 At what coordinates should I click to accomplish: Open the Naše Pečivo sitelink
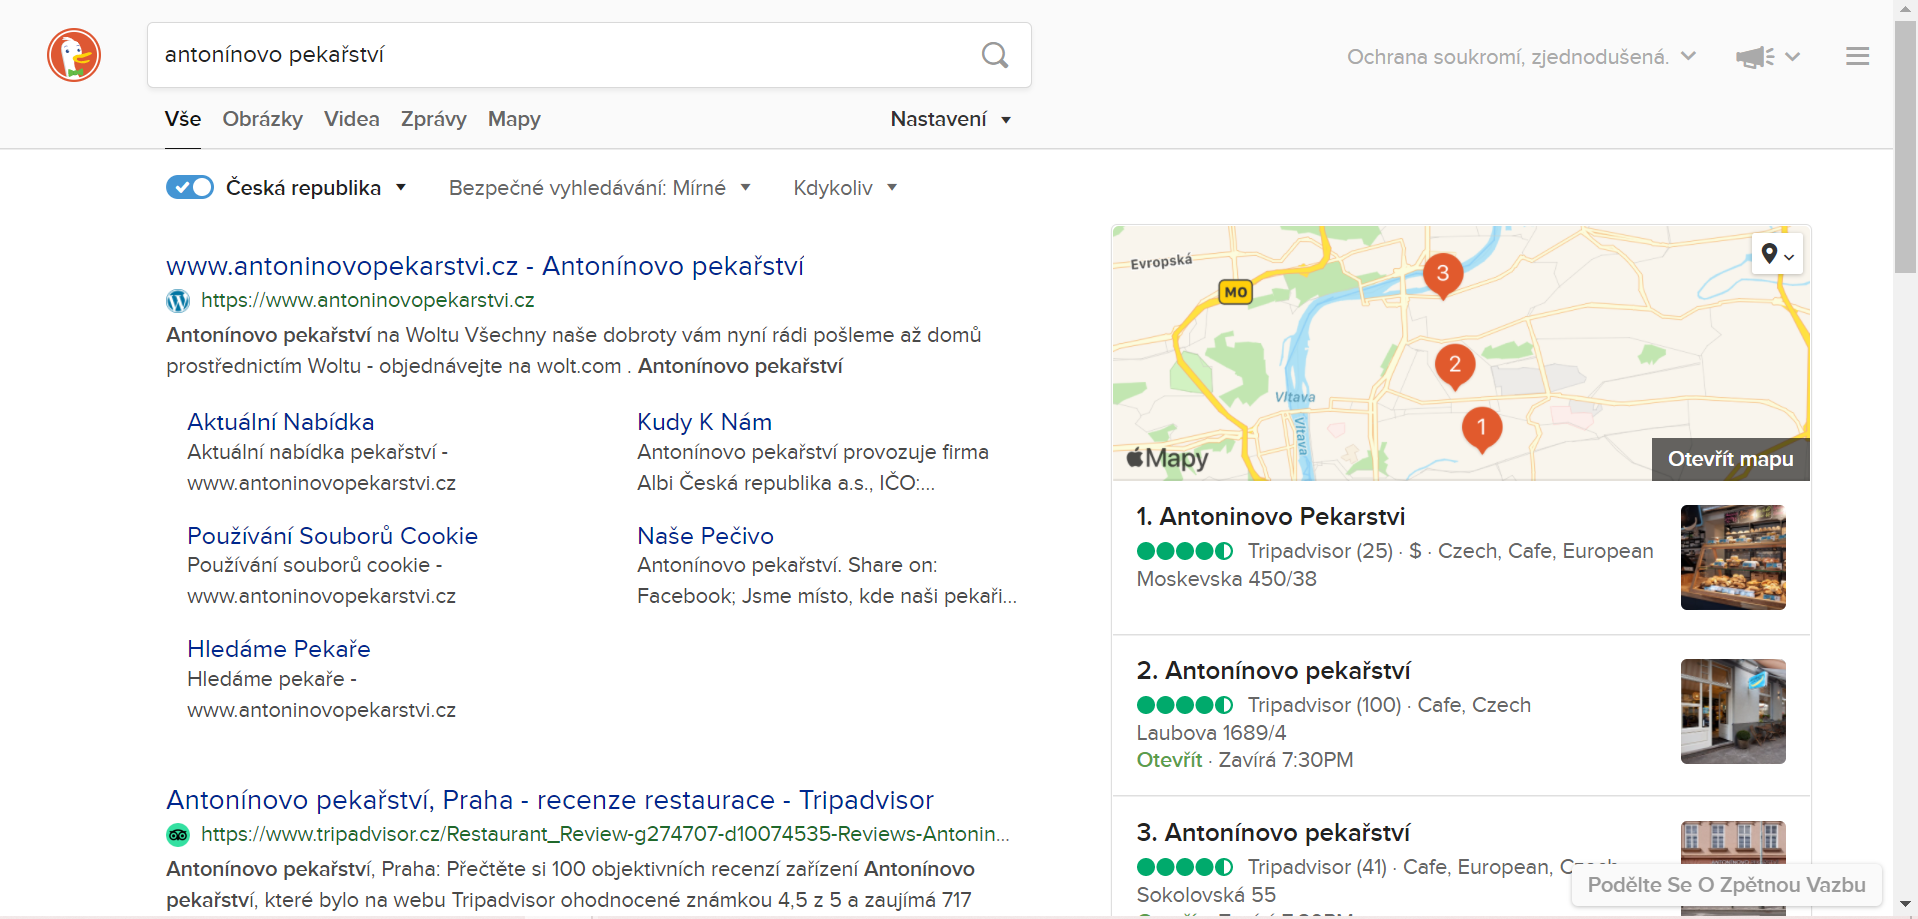point(706,536)
